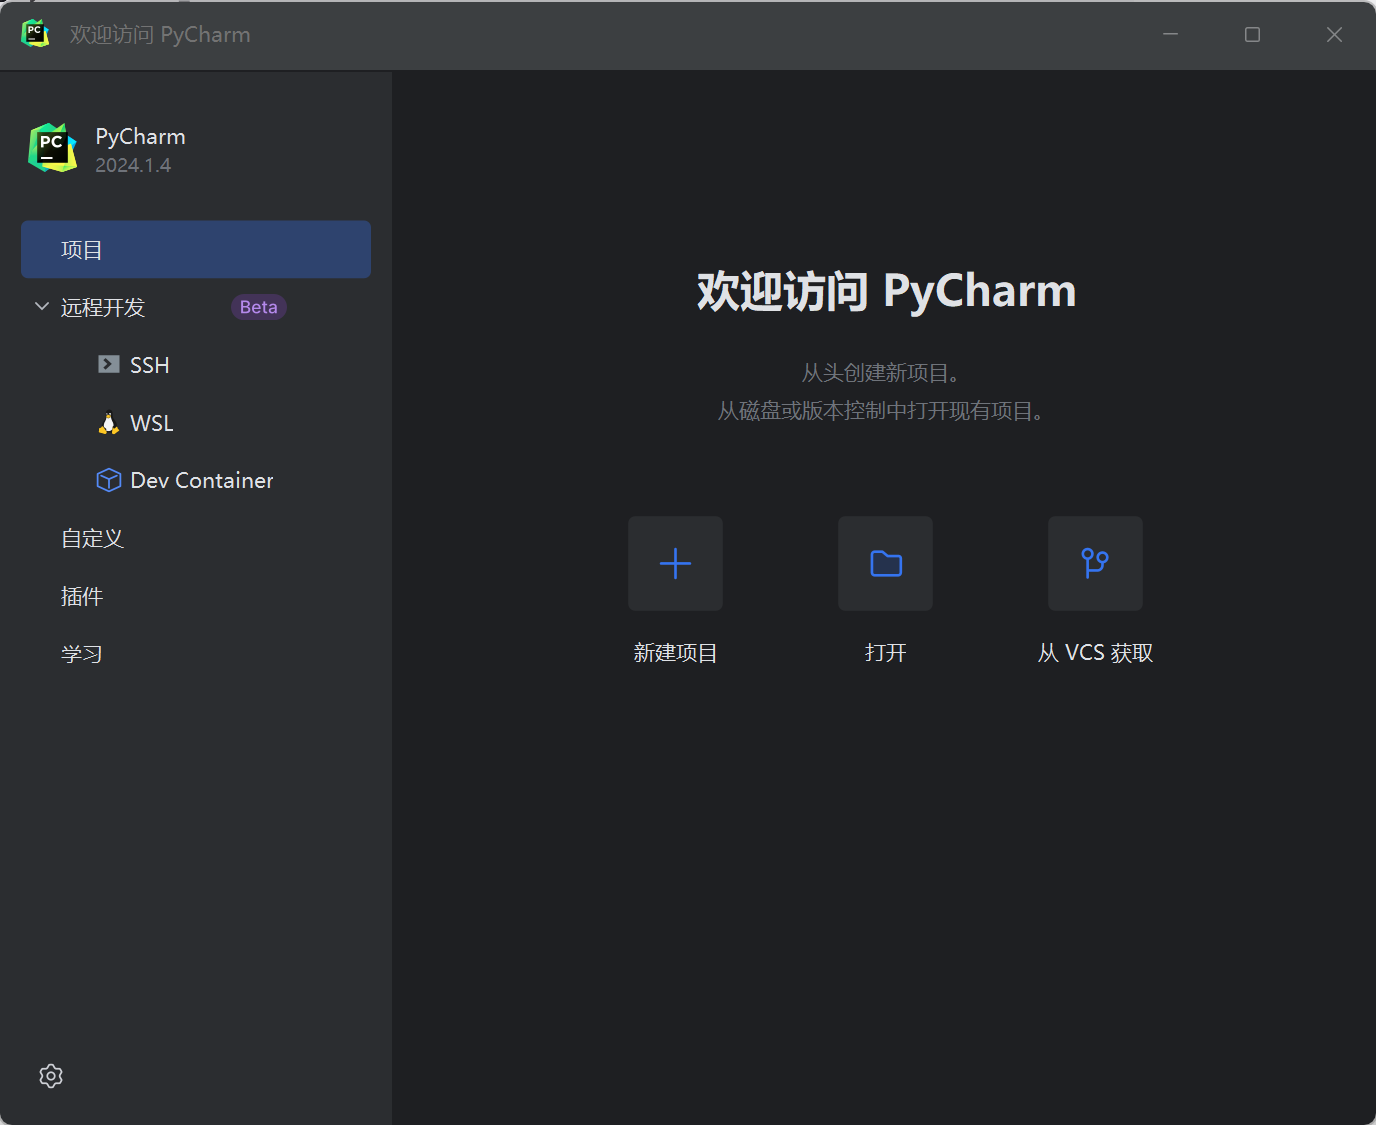Screen dimensions: 1376x1125
Task: Open the 远程开发 section label
Action: pos(103,307)
